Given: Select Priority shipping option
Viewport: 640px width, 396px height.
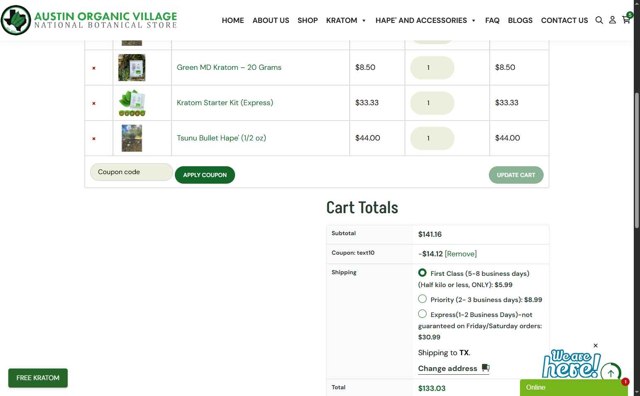Looking at the screenshot, I should pos(422,299).
